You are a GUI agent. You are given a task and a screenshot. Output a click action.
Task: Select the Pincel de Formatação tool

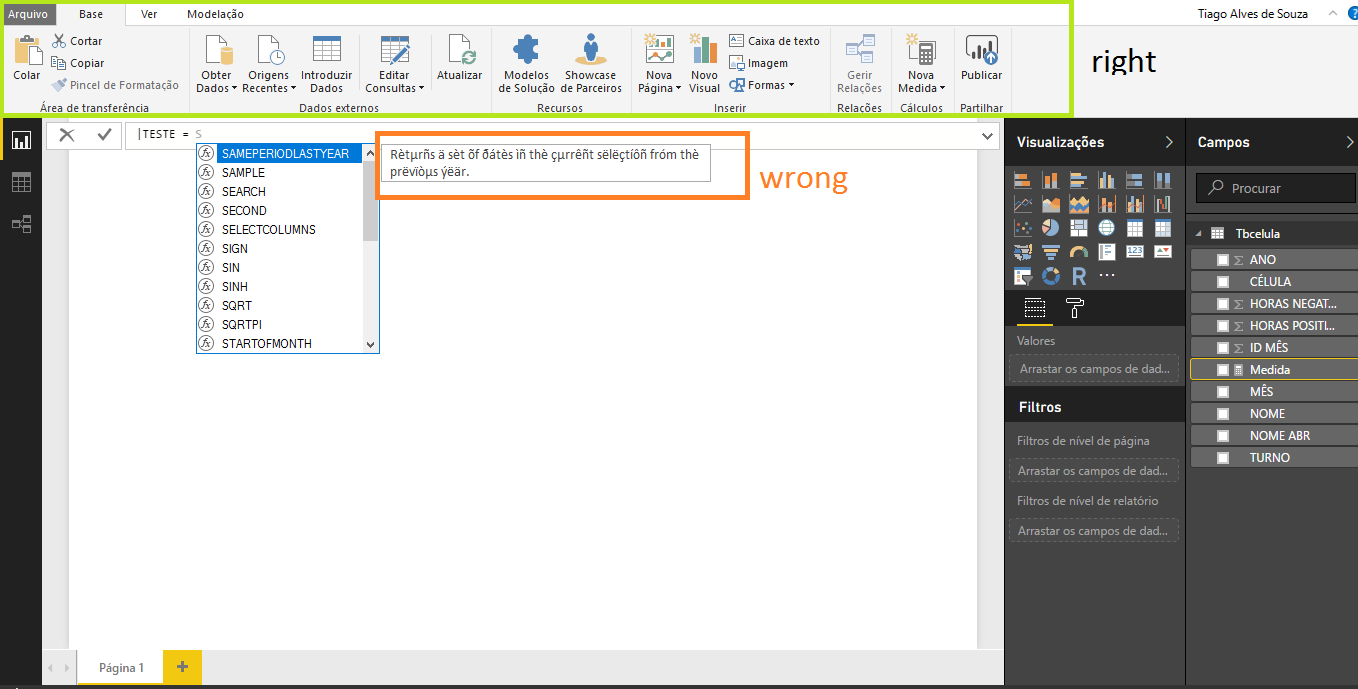pos(116,85)
